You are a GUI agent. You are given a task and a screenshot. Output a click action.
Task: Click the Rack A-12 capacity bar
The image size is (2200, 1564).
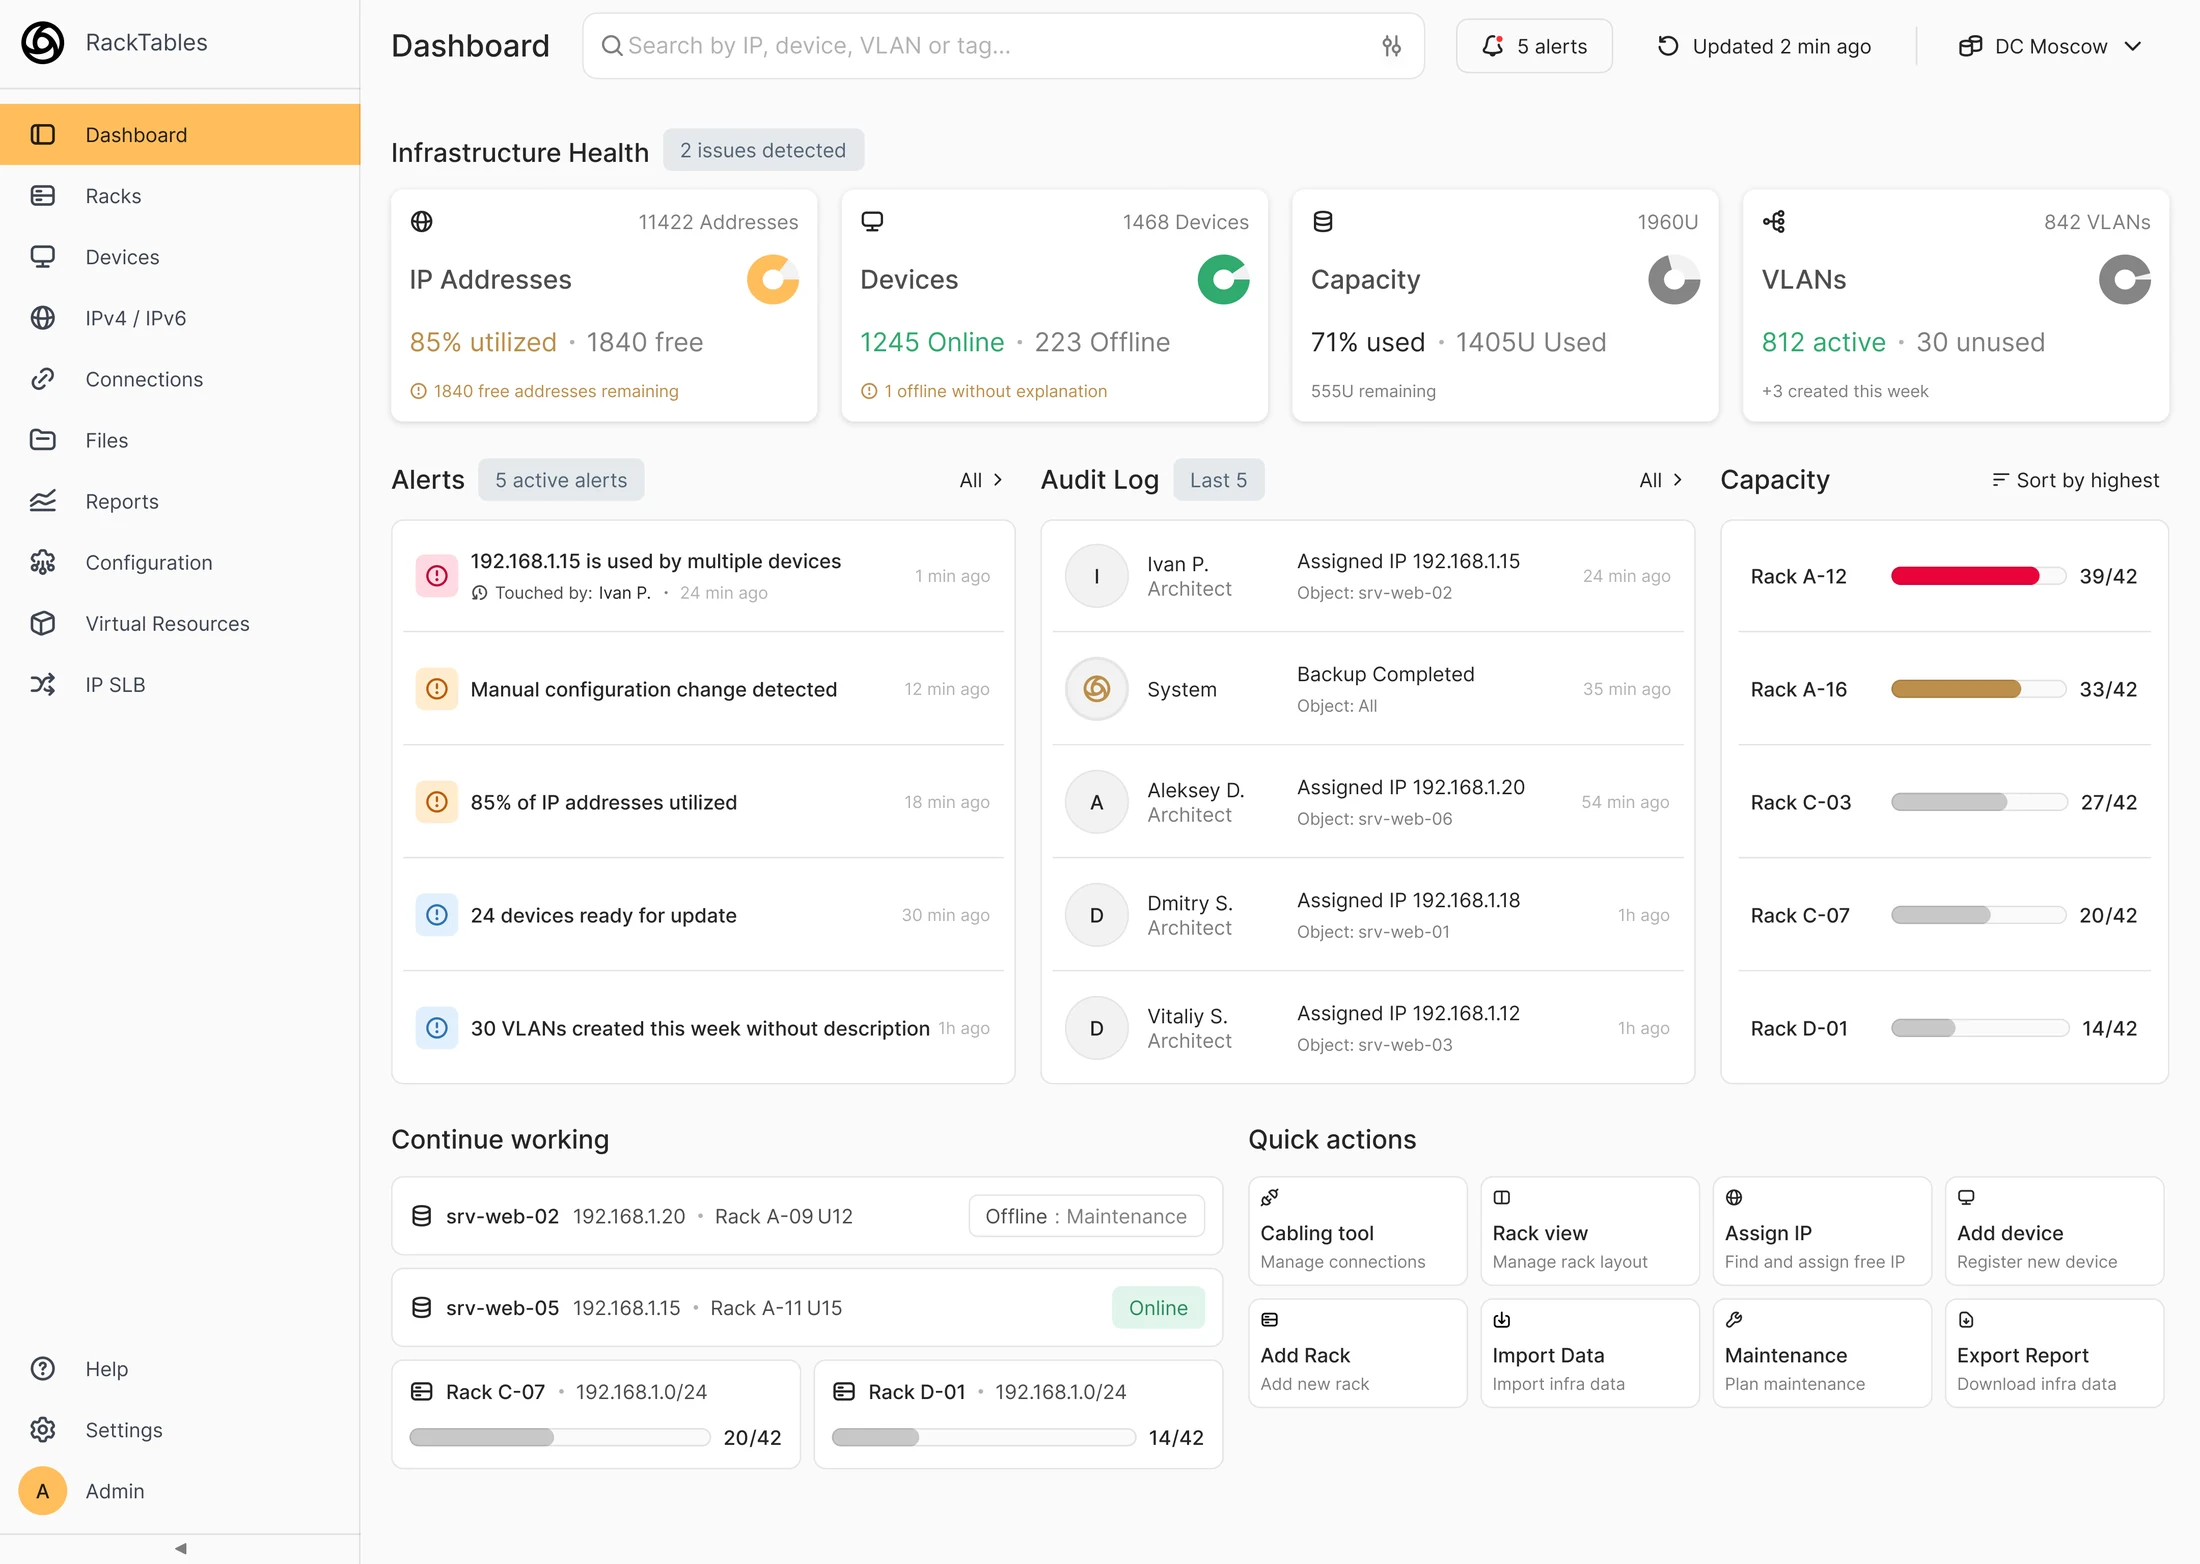point(1978,575)
